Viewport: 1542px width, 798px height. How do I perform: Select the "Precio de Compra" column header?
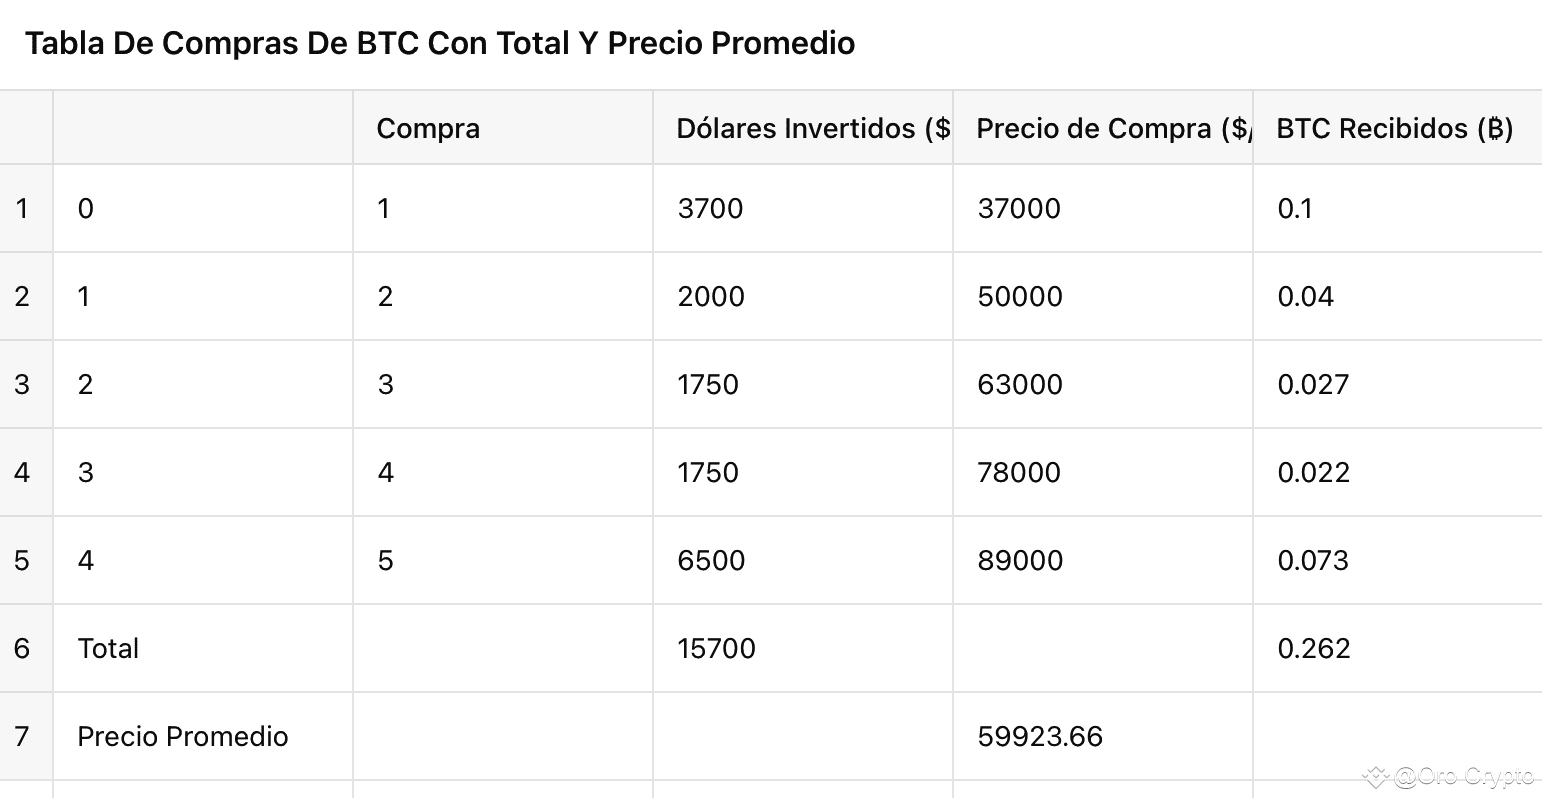(1110, 128)
